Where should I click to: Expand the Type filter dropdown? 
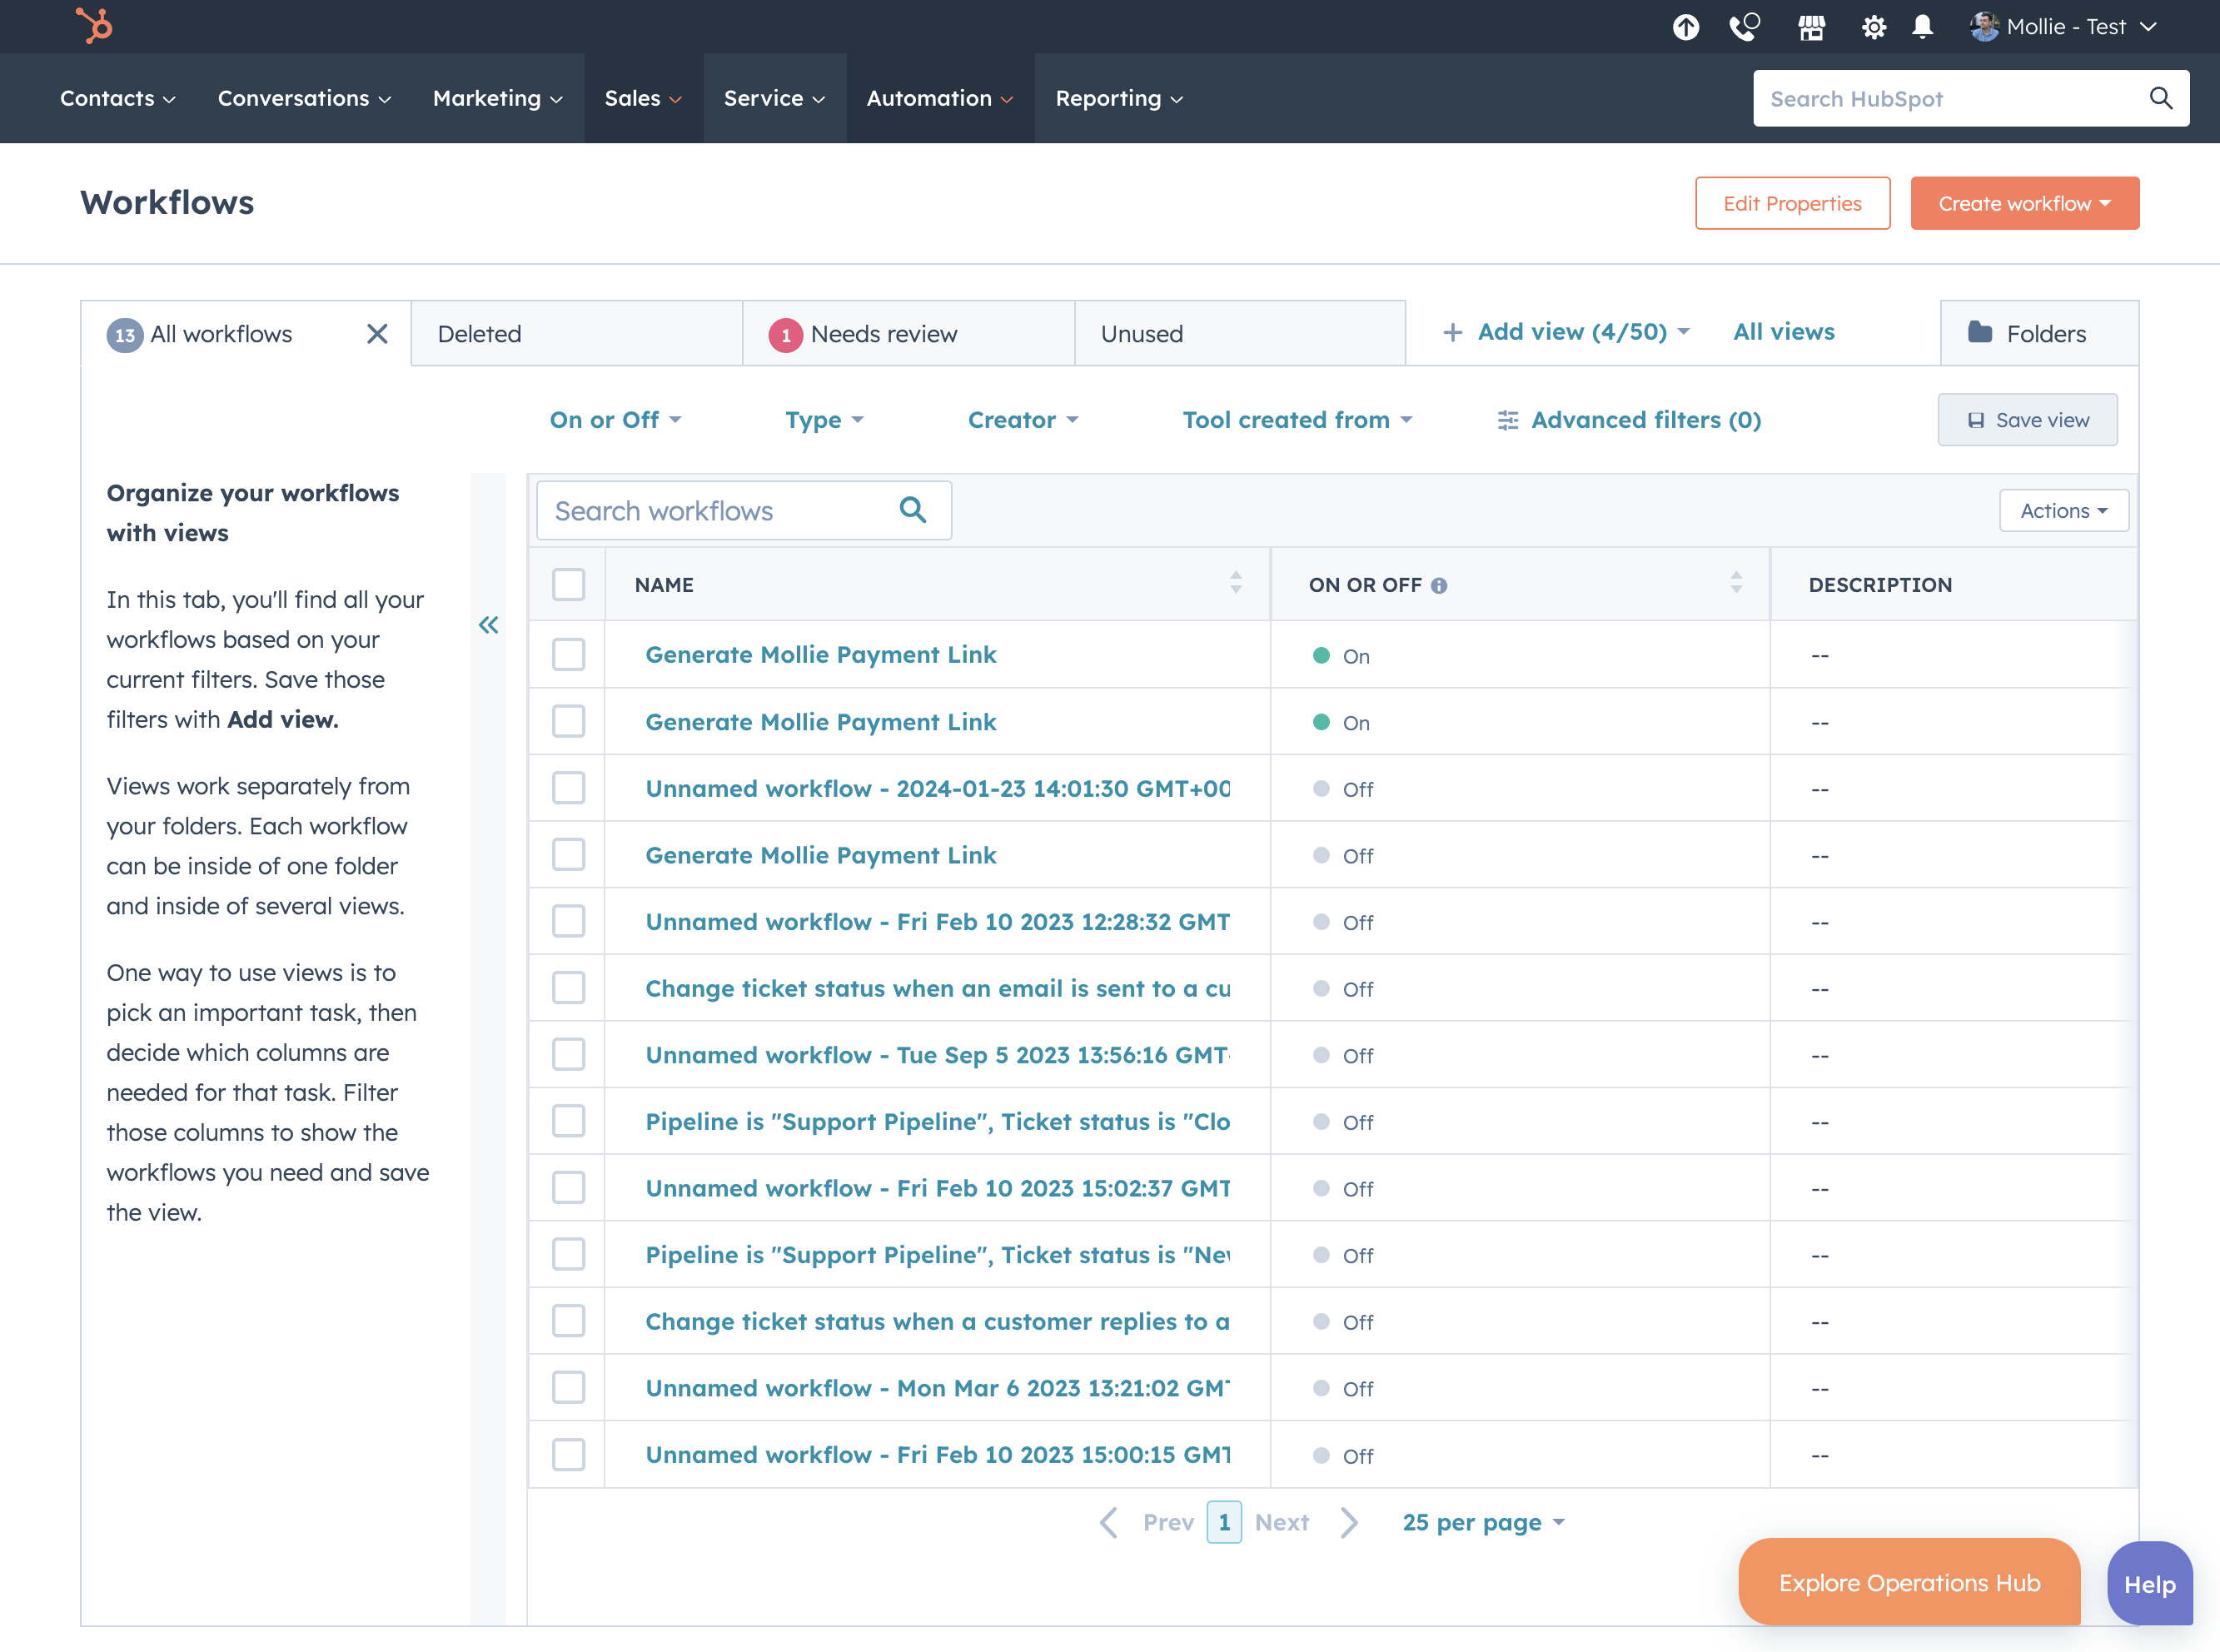click(824, 420)
